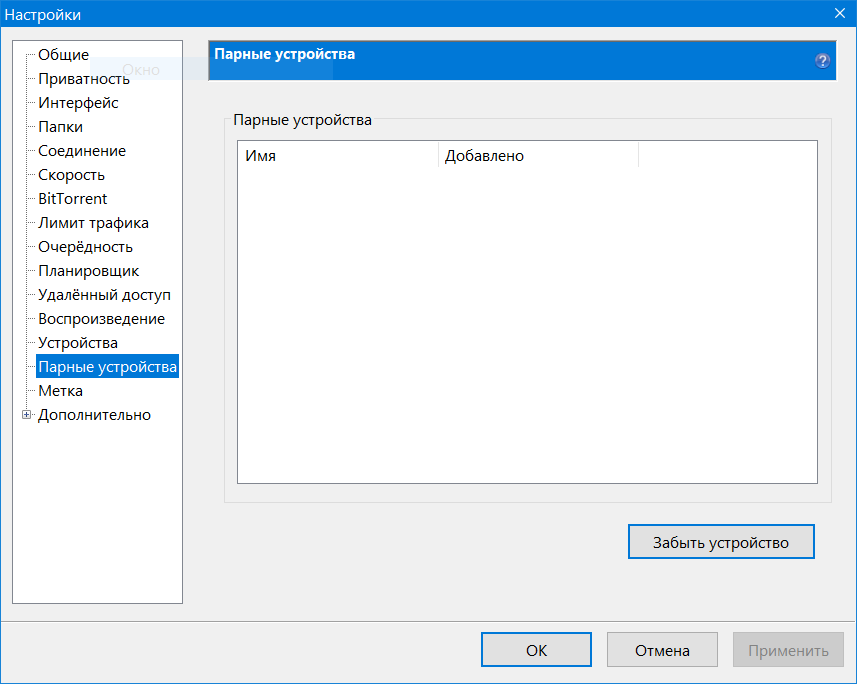Screen dimensions: 857x684
Task: Select Приватность in the settings tree
Action: [x=83, y=79]
